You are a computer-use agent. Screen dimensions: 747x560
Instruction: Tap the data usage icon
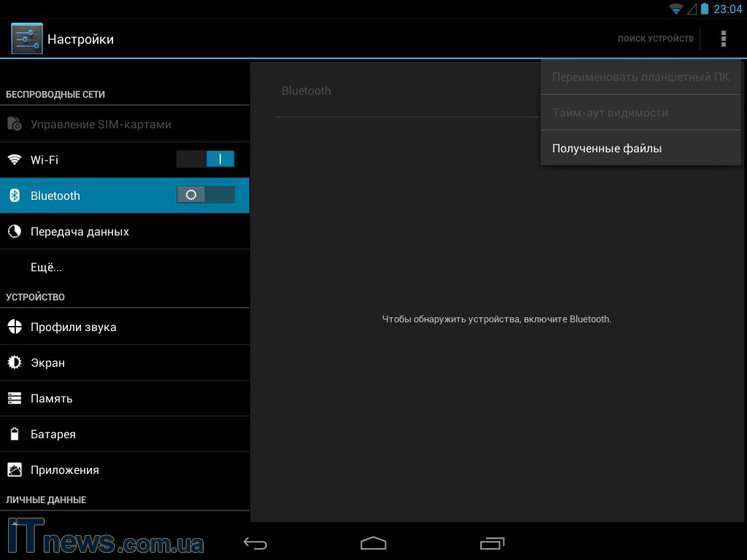pyautogui.click(x=15, y=231)
